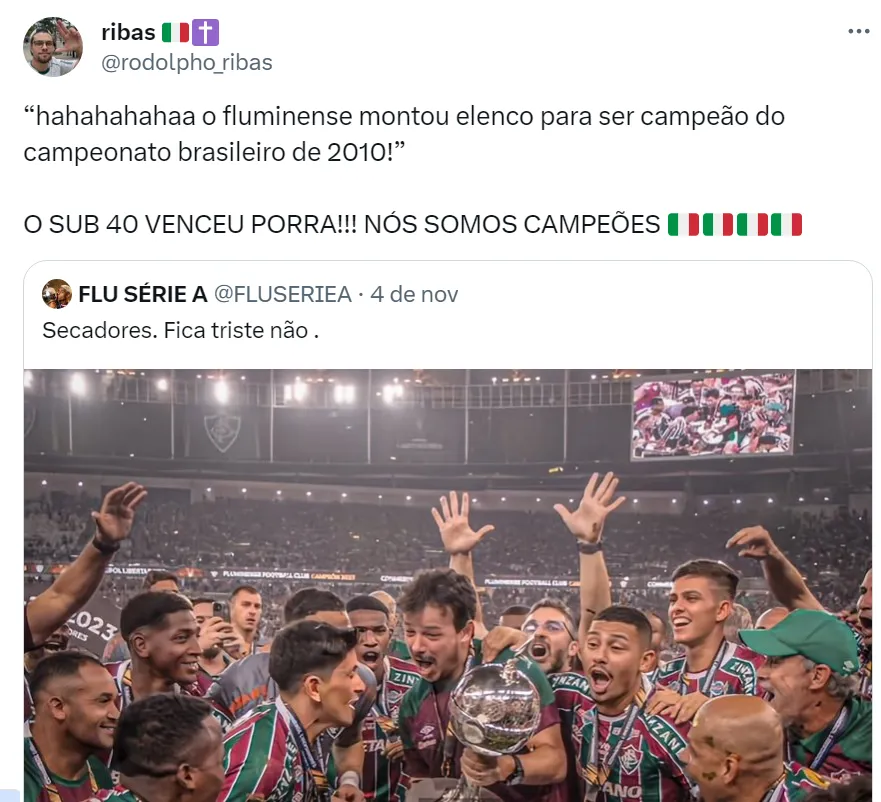
Task: Open the three-dot more options menu
Action: 859,31
